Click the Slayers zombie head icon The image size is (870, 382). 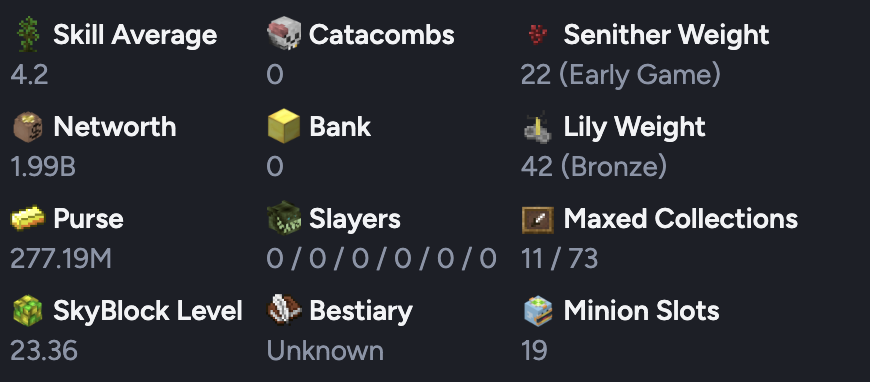284,218
